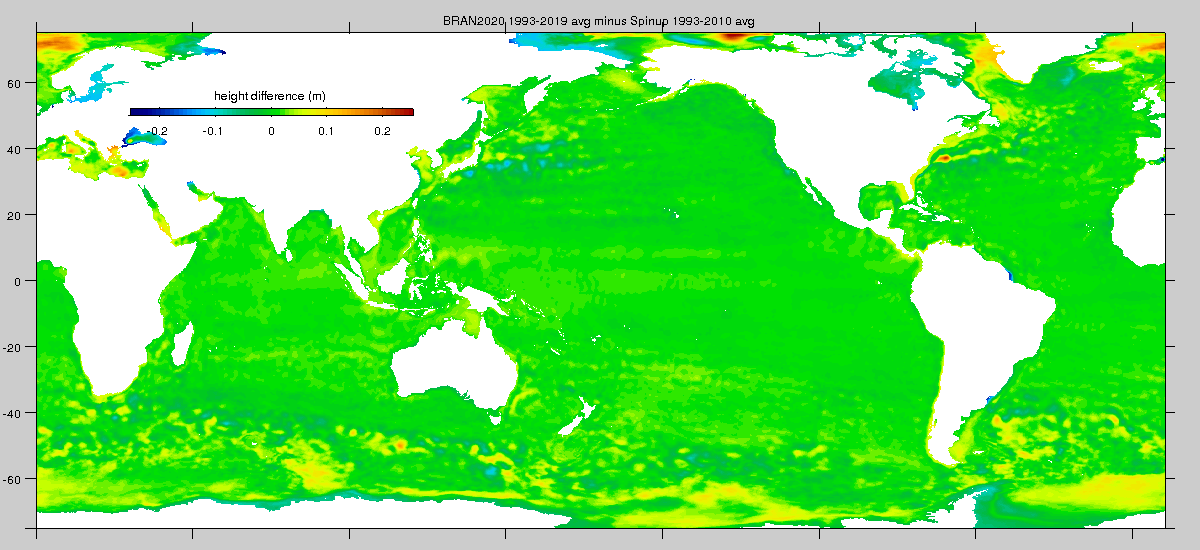The image size is (1200, 550).
Task: Select the "-0.2" colorbar tick label
Action: coord(156,131)
